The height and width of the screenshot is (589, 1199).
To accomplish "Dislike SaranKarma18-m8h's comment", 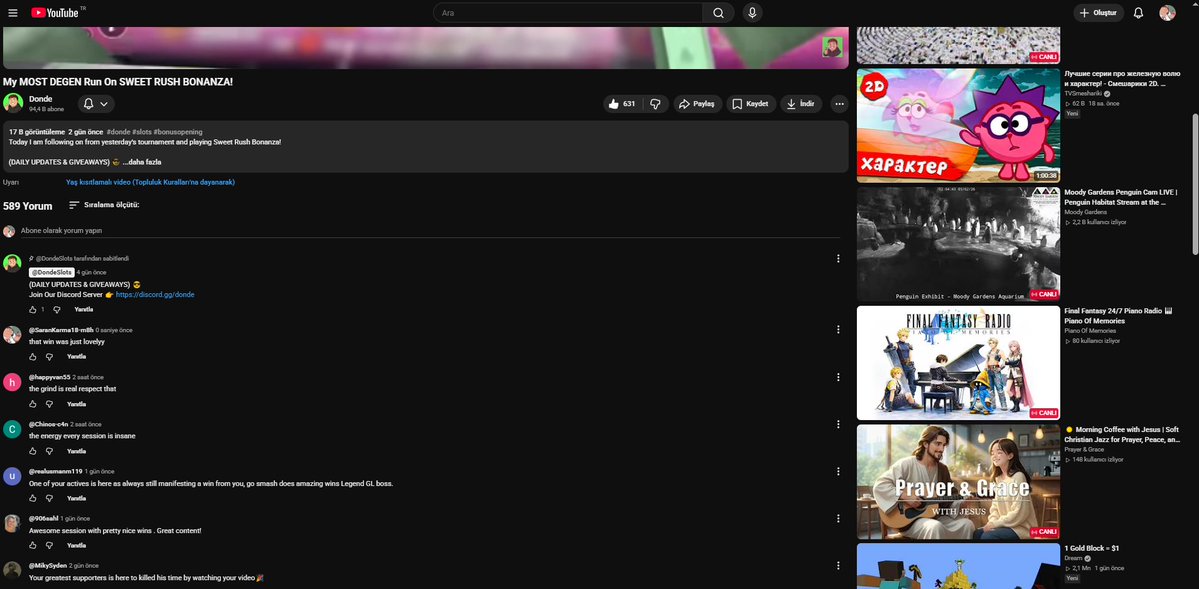I will [x=50, y=357].
